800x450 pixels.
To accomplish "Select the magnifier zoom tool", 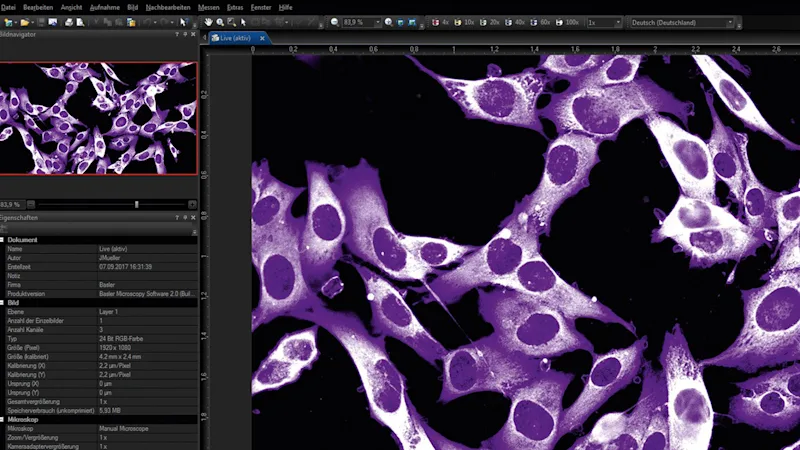I will [x=220, y=22].
